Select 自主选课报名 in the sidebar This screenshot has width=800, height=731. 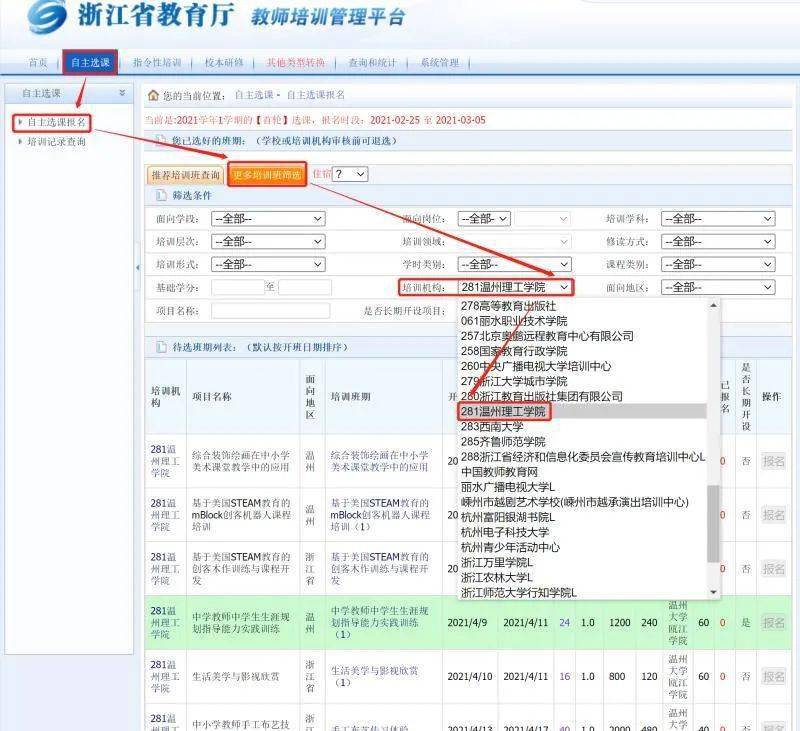coord(56,122)
